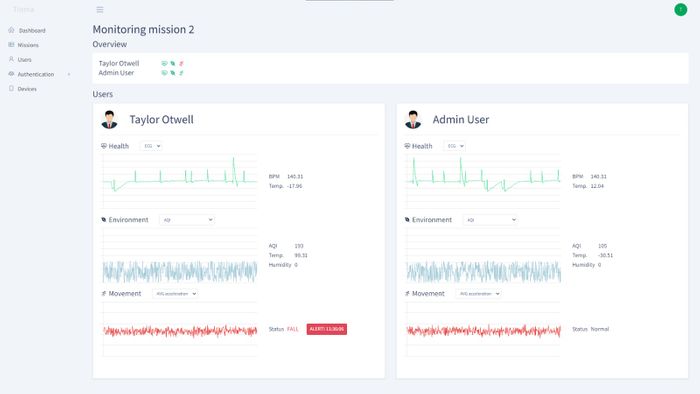The image size is (700, 394).
Task: Click Taylor Otwell's red movement icon in Overview
Action: pos(181,63)
